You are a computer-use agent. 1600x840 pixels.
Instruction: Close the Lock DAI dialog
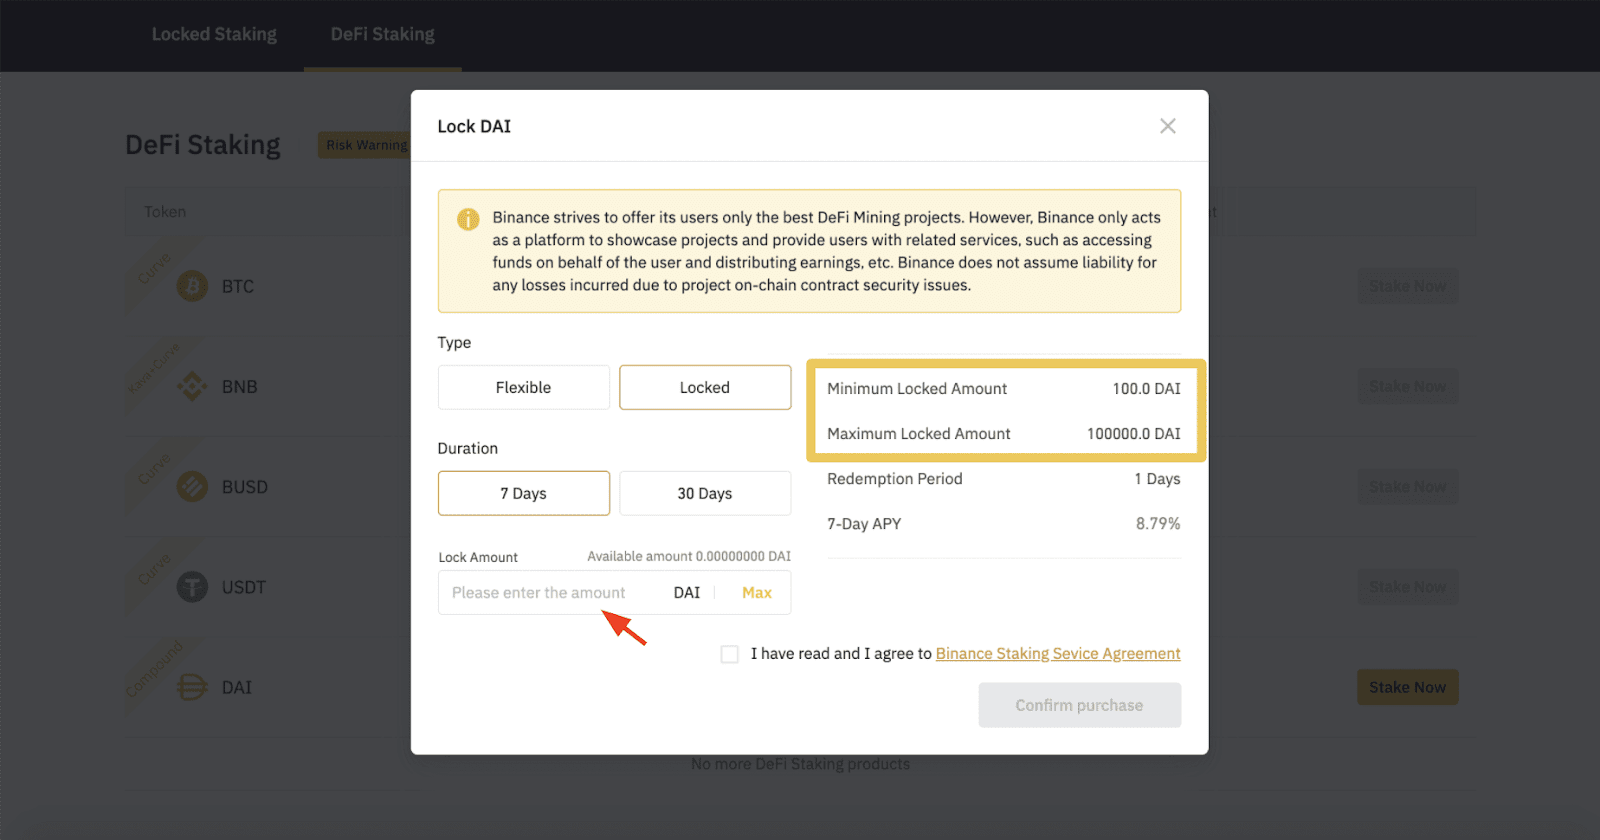coord(1167,126)
